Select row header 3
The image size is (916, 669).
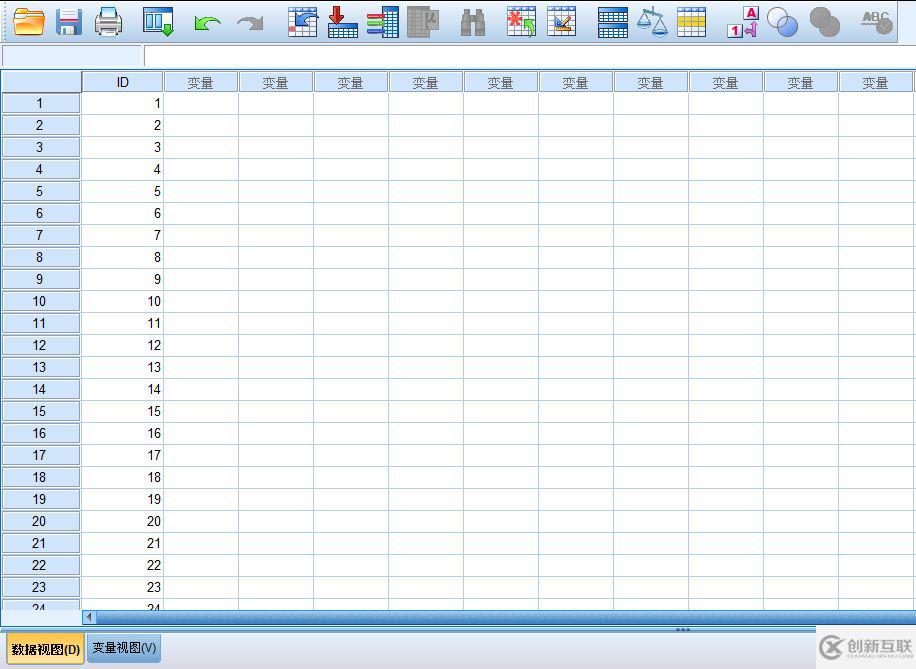pyautogui.click(x=41, y=147)
